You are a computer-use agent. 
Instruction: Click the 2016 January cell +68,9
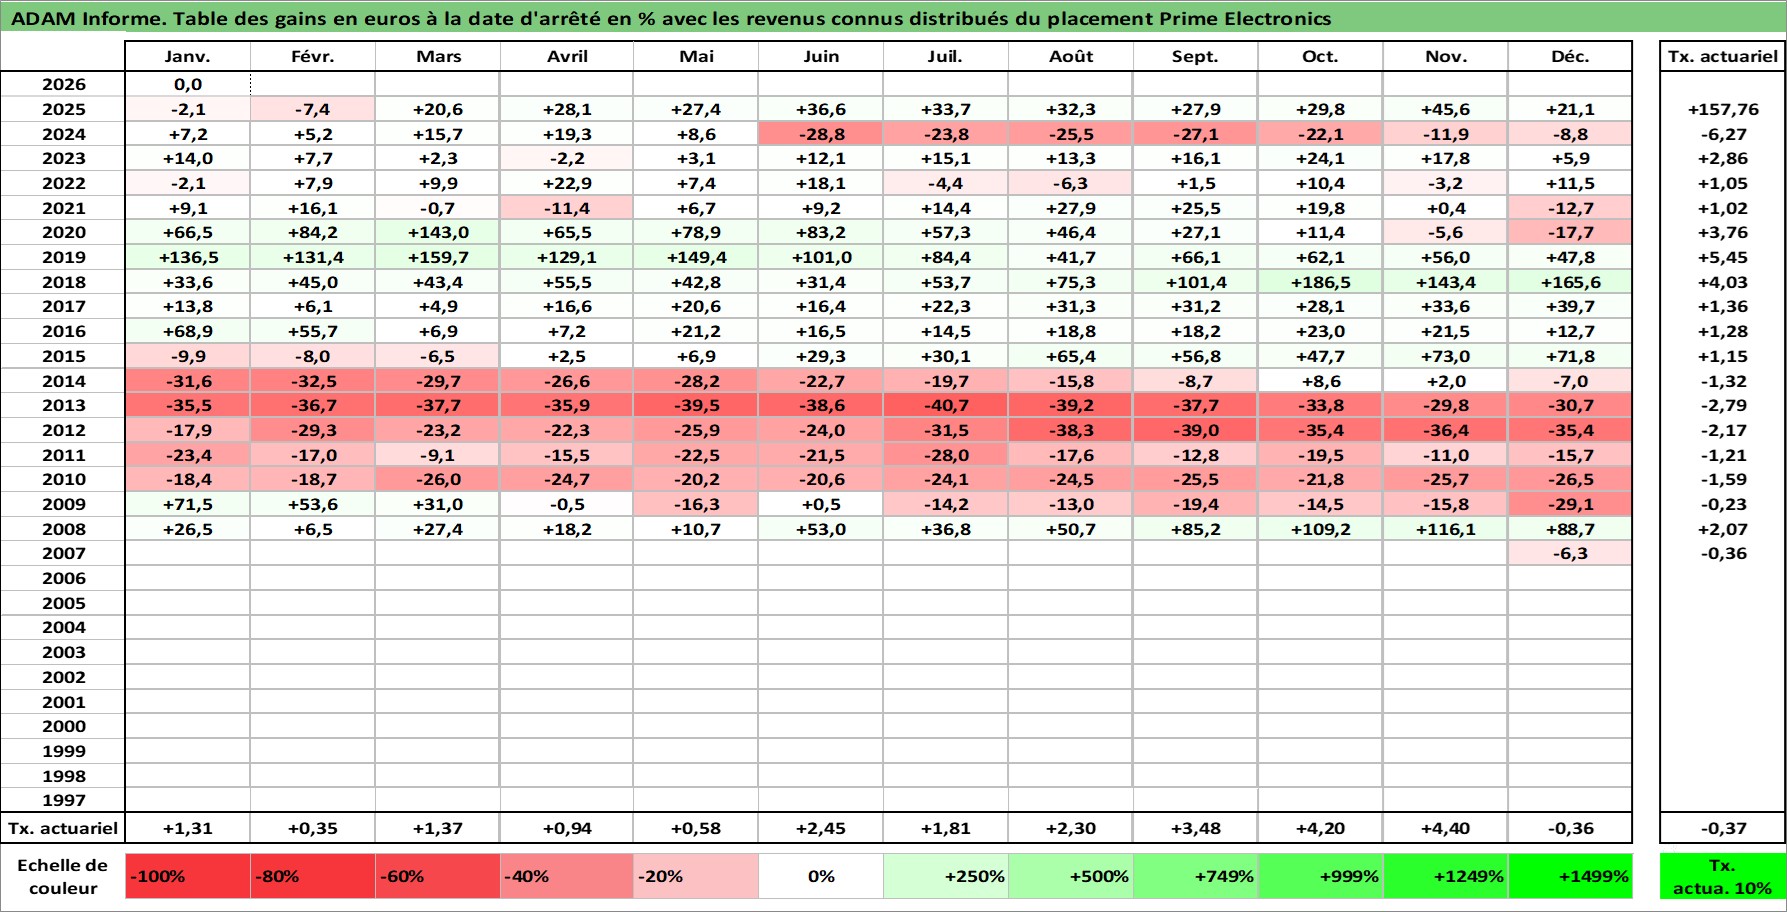187,331
